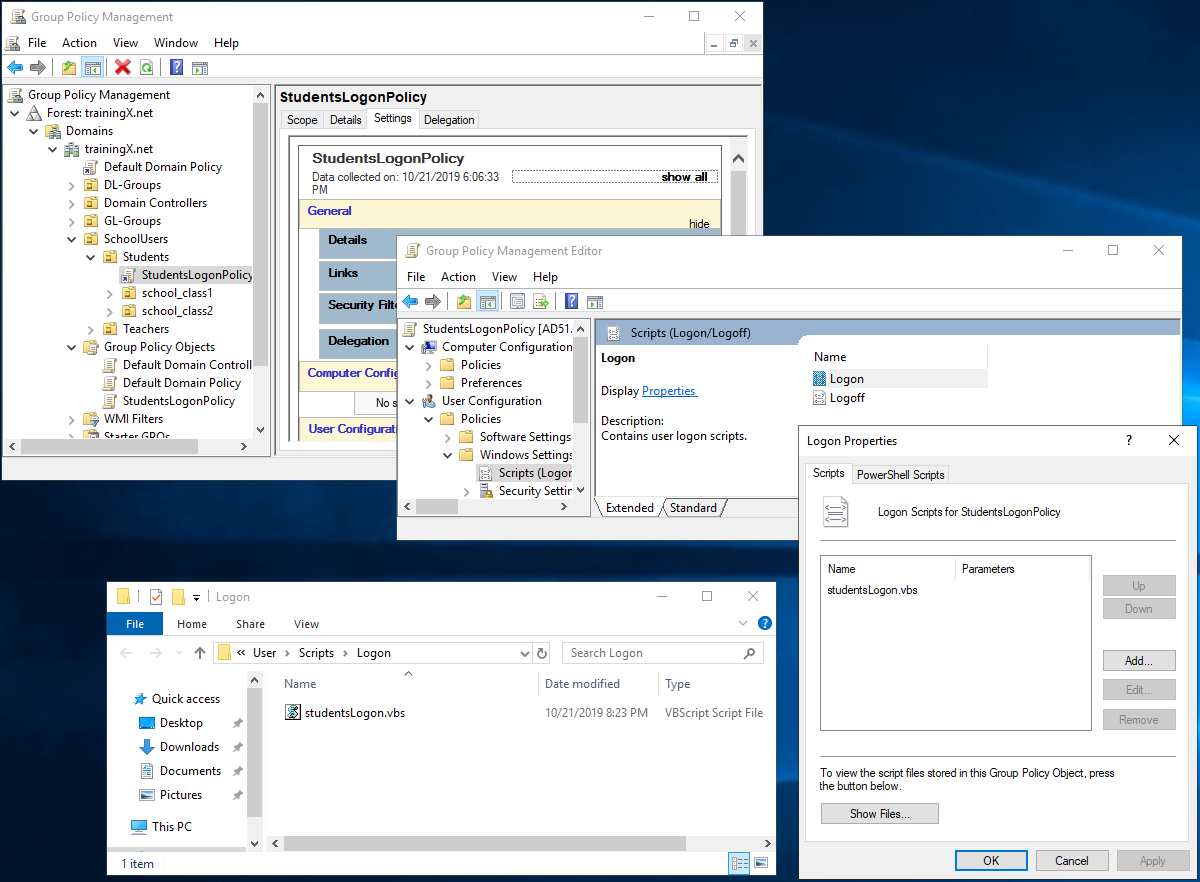
Task: Open the View menu in Group Policy Management Editor
Action: [504, 277]
